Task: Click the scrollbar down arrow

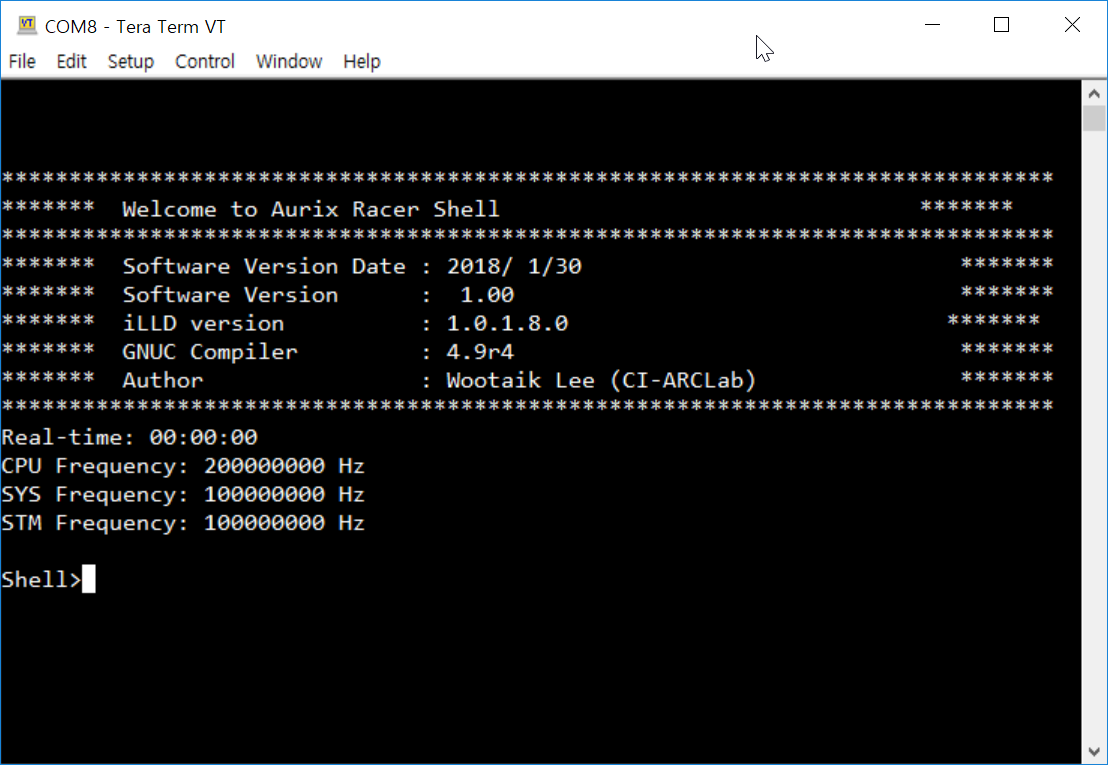Action: point(1094,752)
